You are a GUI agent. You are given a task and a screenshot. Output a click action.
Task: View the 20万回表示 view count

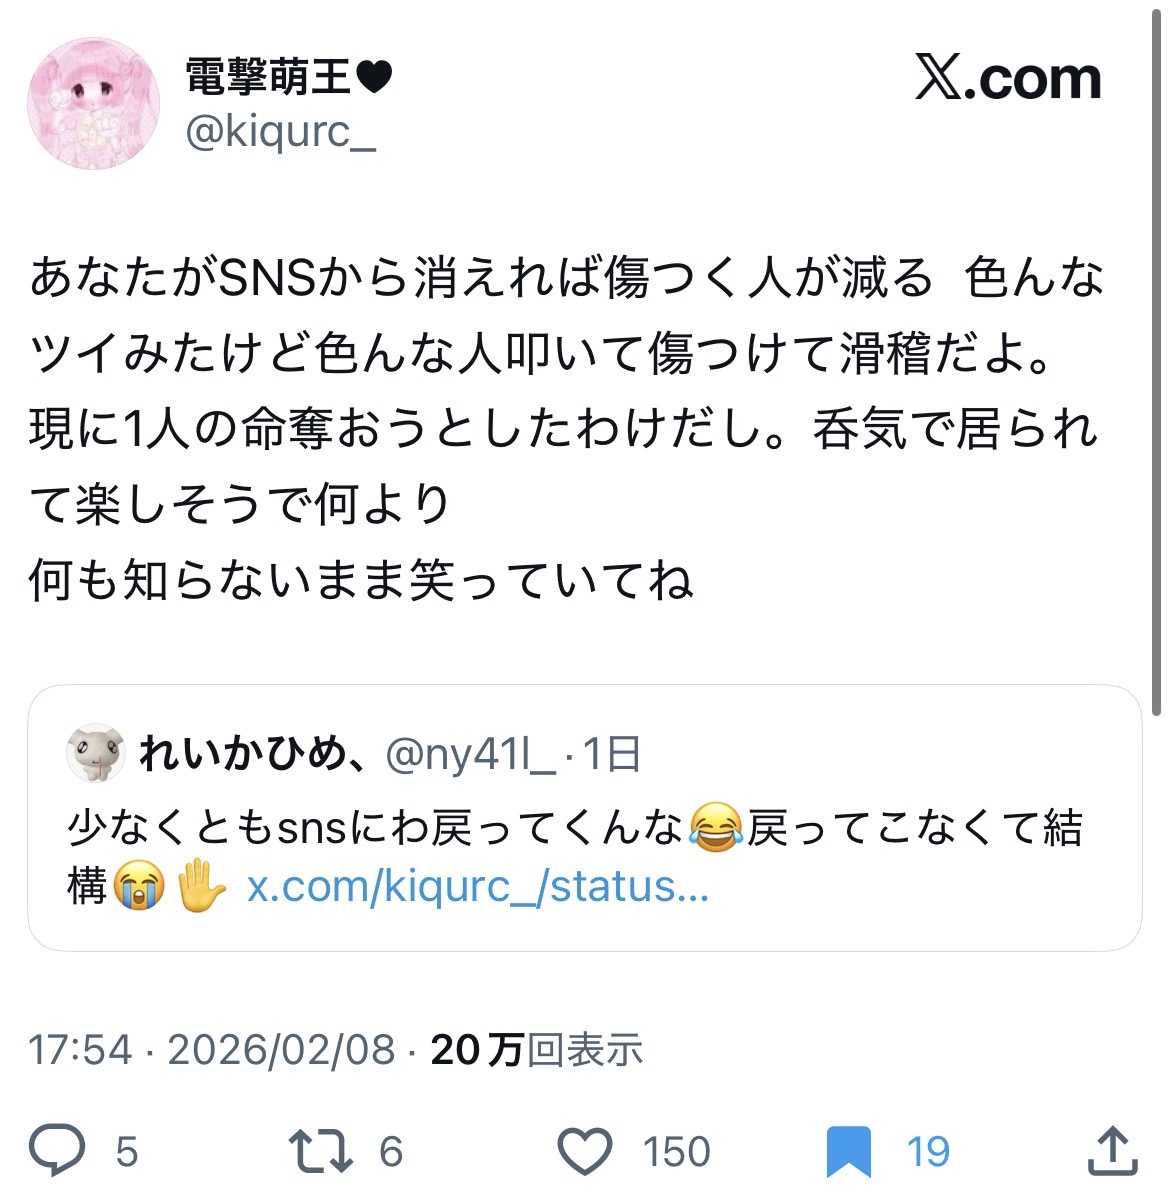(537, 1050)
